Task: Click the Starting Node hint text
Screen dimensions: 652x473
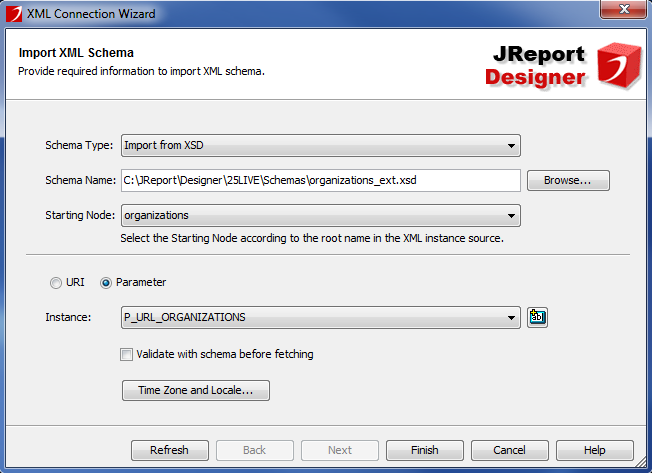Action: [312, 238]
